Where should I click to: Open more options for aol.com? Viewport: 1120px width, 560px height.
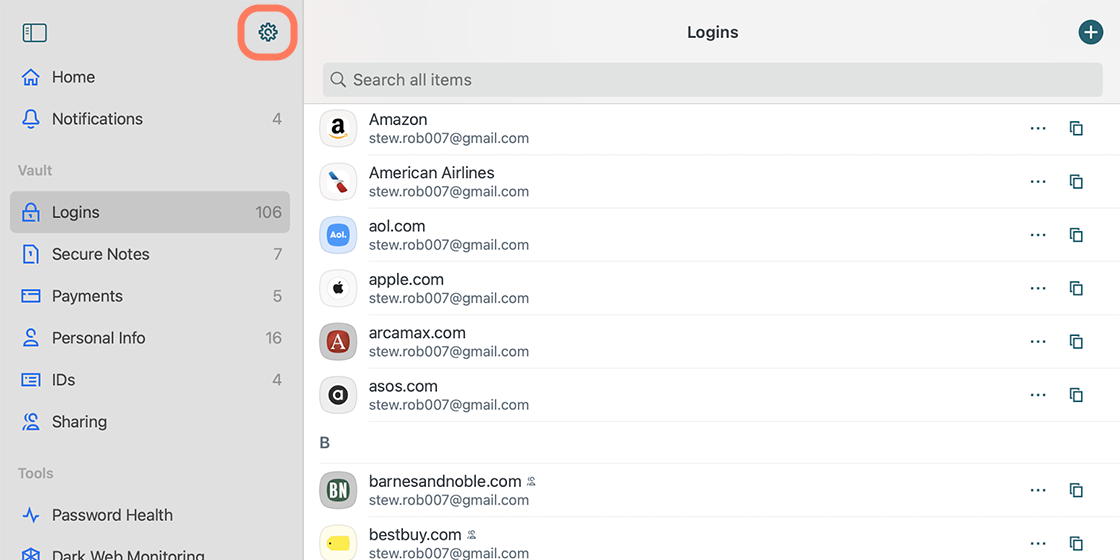point(1038,235)
